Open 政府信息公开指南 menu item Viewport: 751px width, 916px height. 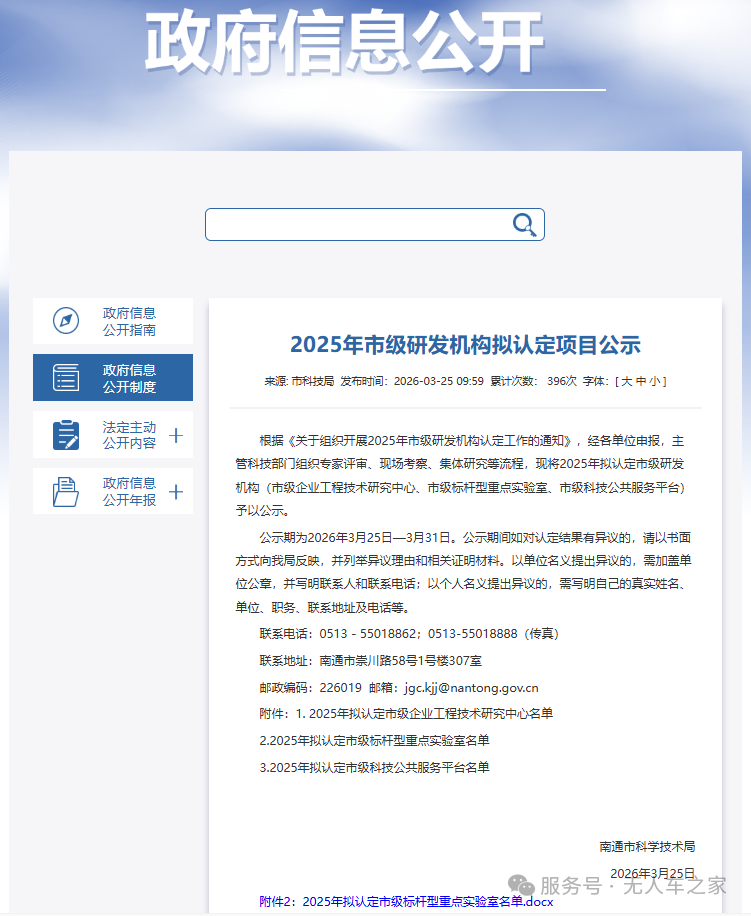[x=113, y=321]
